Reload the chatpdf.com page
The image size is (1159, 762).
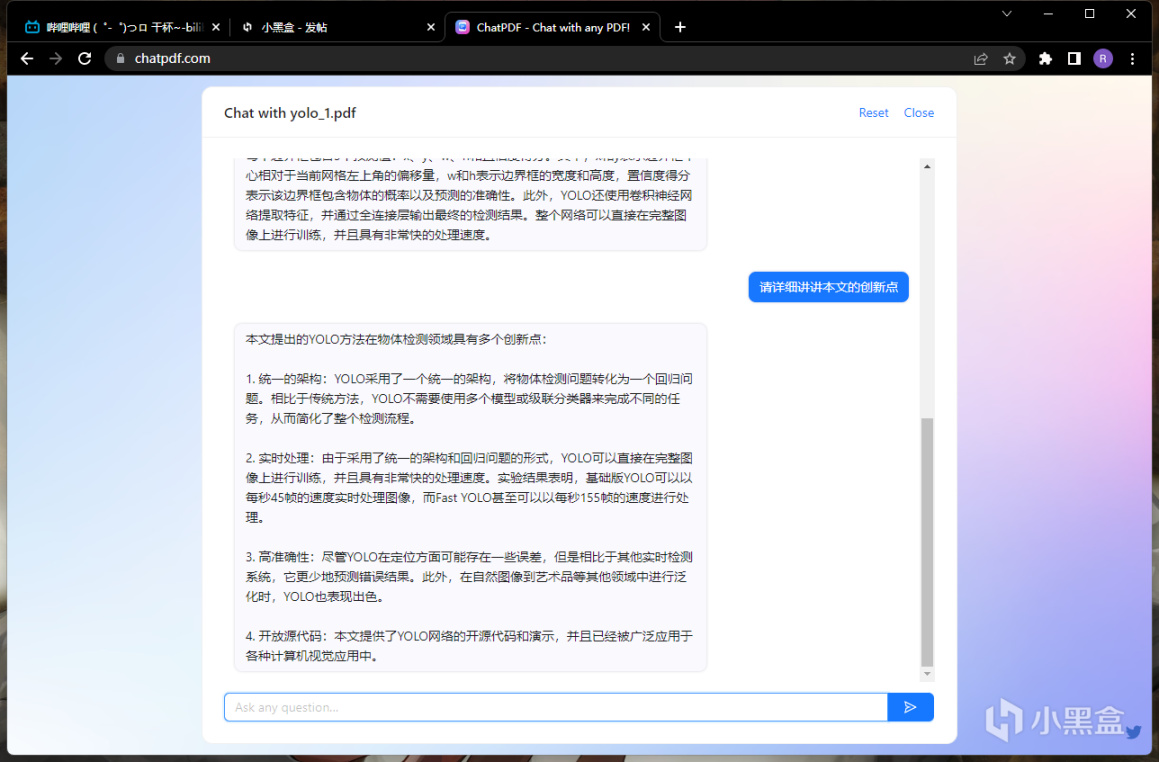pyautogui.click(x=84, y=58)
